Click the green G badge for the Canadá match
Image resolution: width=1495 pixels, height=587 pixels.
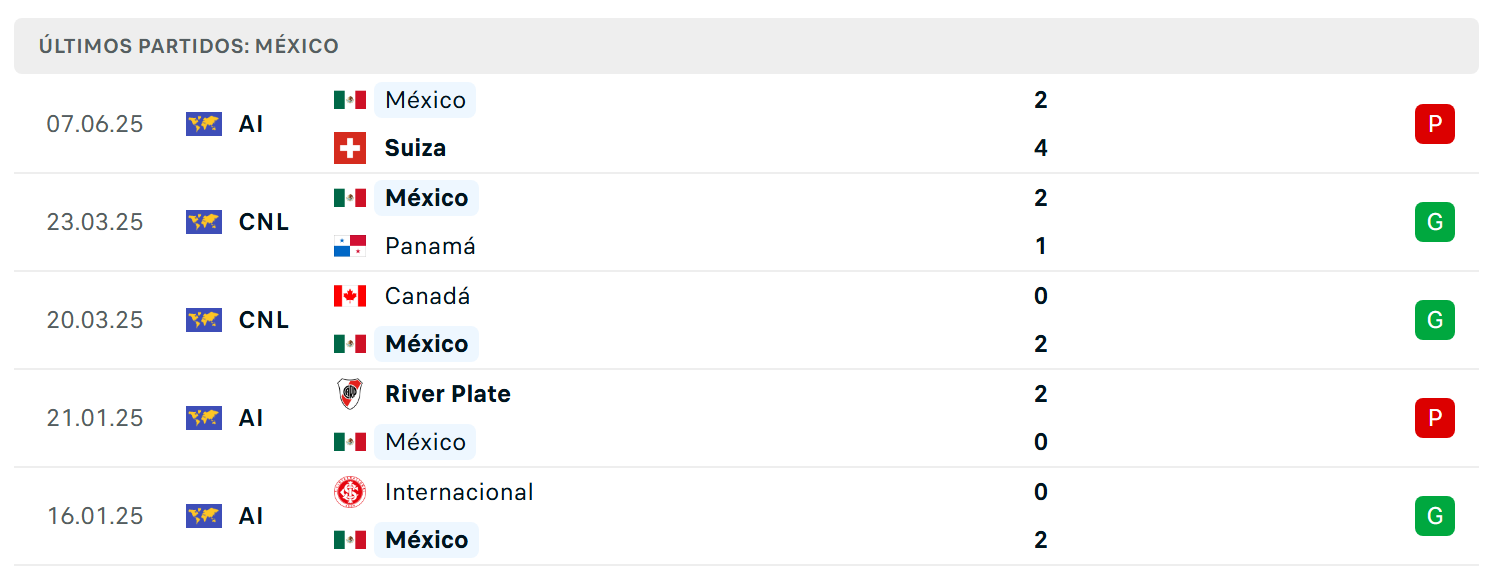point(1435,320)
